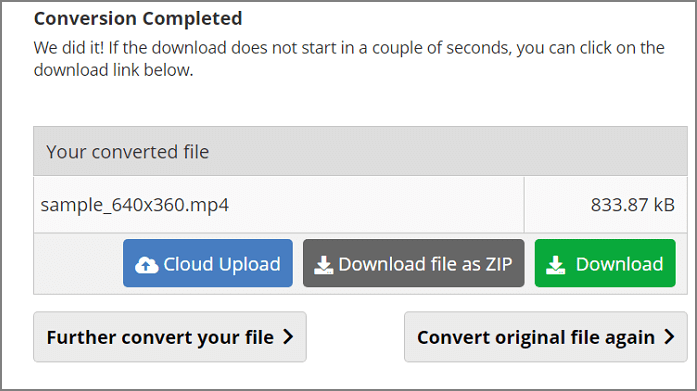
Task: Click the tray arrow icon on ZIP button
Action: pos(323,265)
